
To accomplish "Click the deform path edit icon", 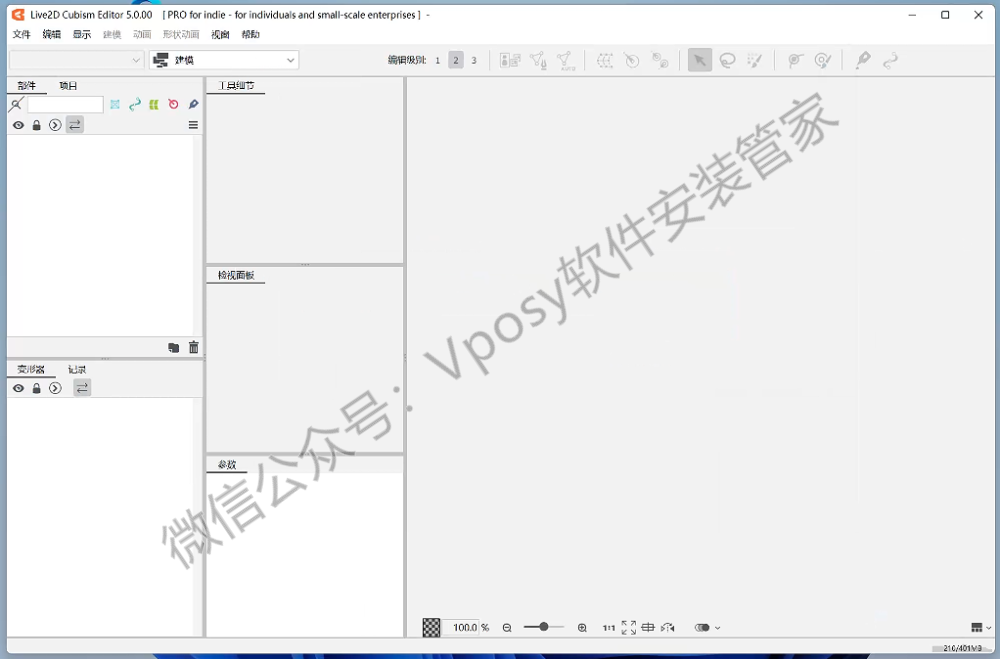I will pos(823,61).
